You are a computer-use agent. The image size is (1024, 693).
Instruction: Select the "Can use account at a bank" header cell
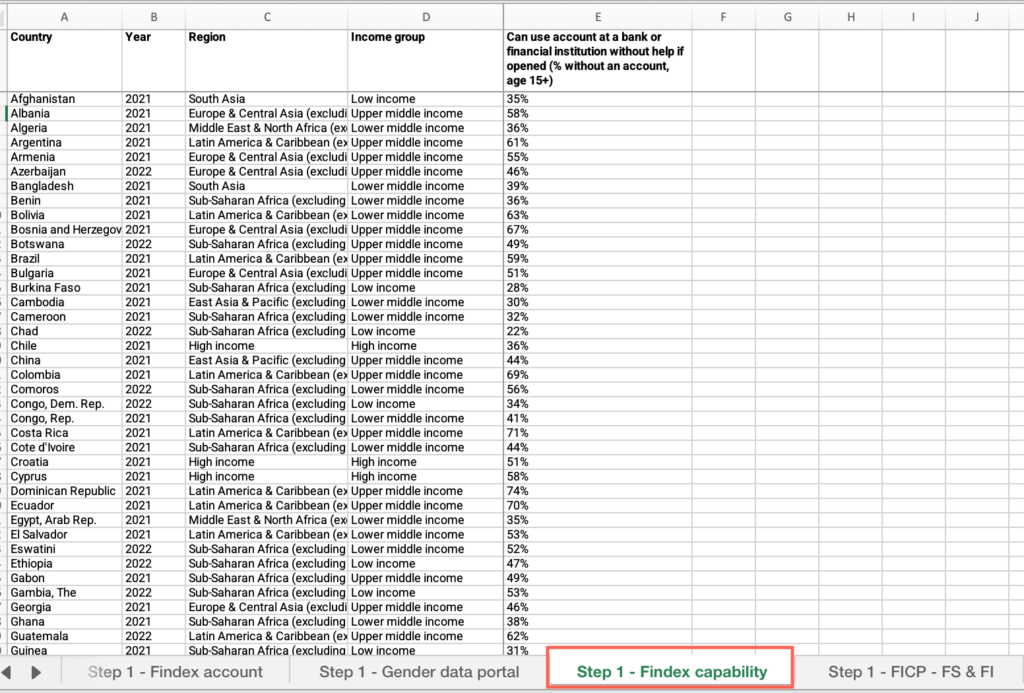(x=598, y=60)
